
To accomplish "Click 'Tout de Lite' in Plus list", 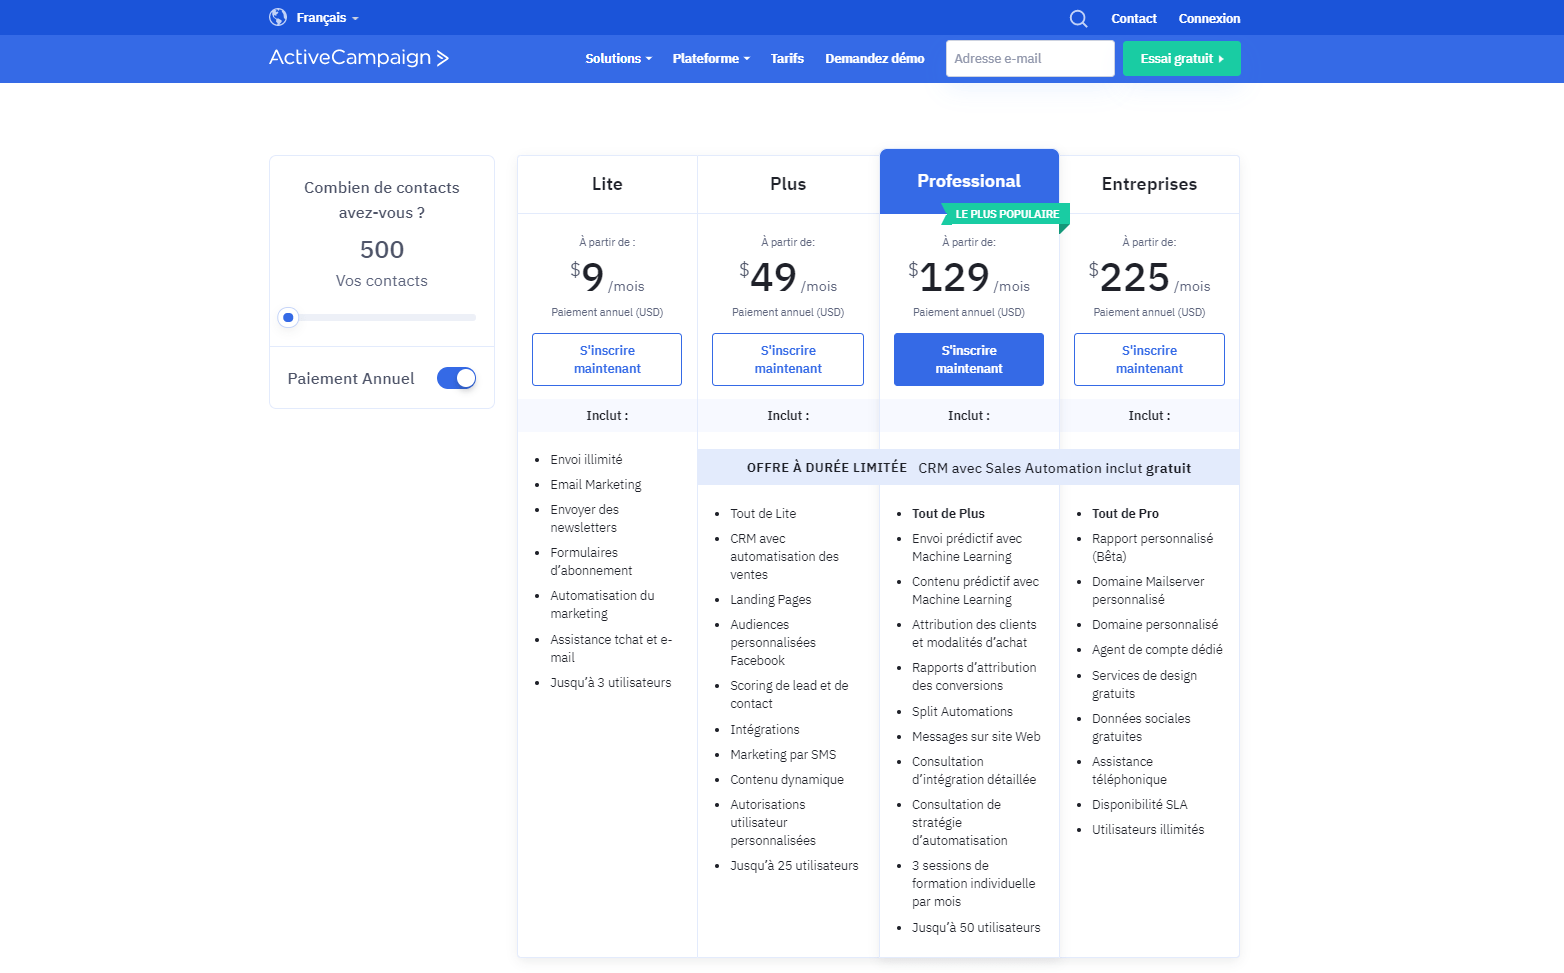I will pos(763,514).
